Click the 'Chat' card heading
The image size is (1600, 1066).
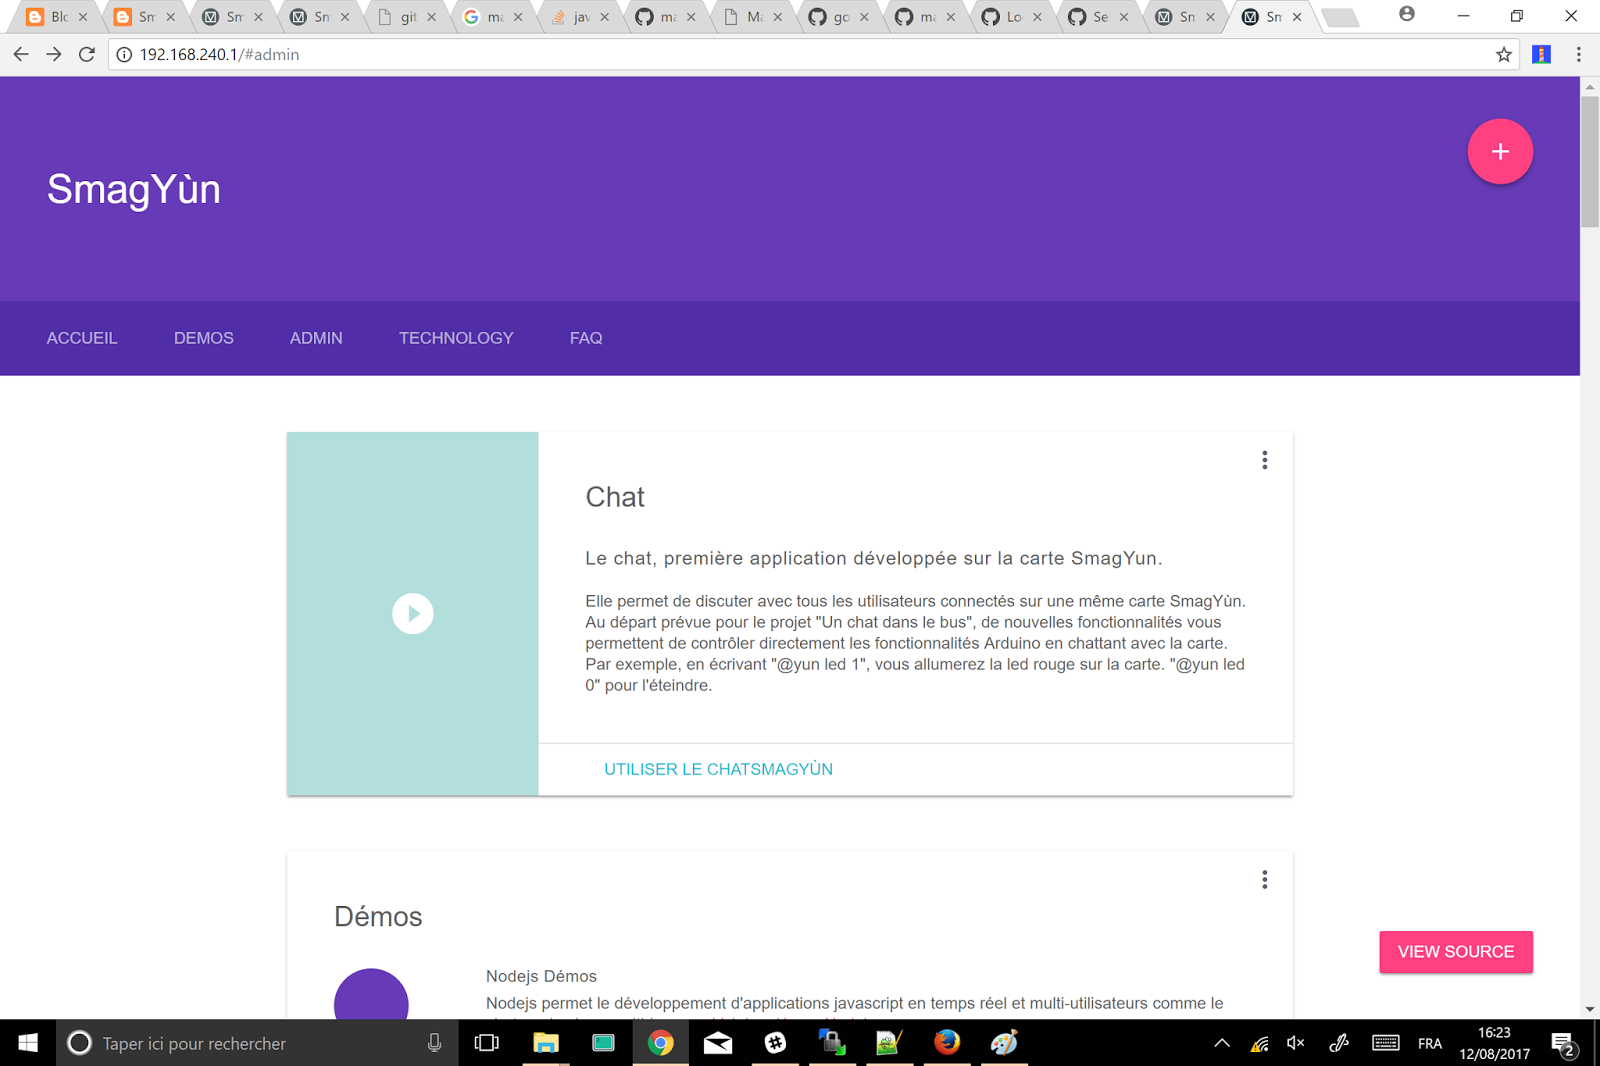click(x=615, y=497)
